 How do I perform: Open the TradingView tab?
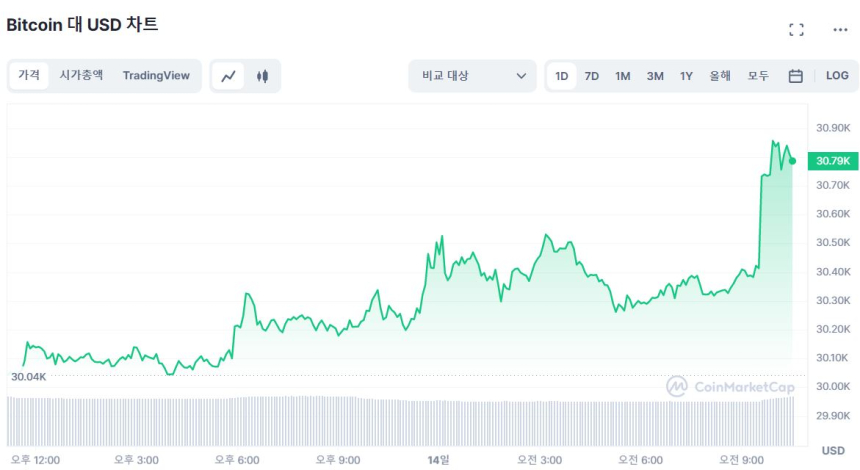(x=156, y=75)
